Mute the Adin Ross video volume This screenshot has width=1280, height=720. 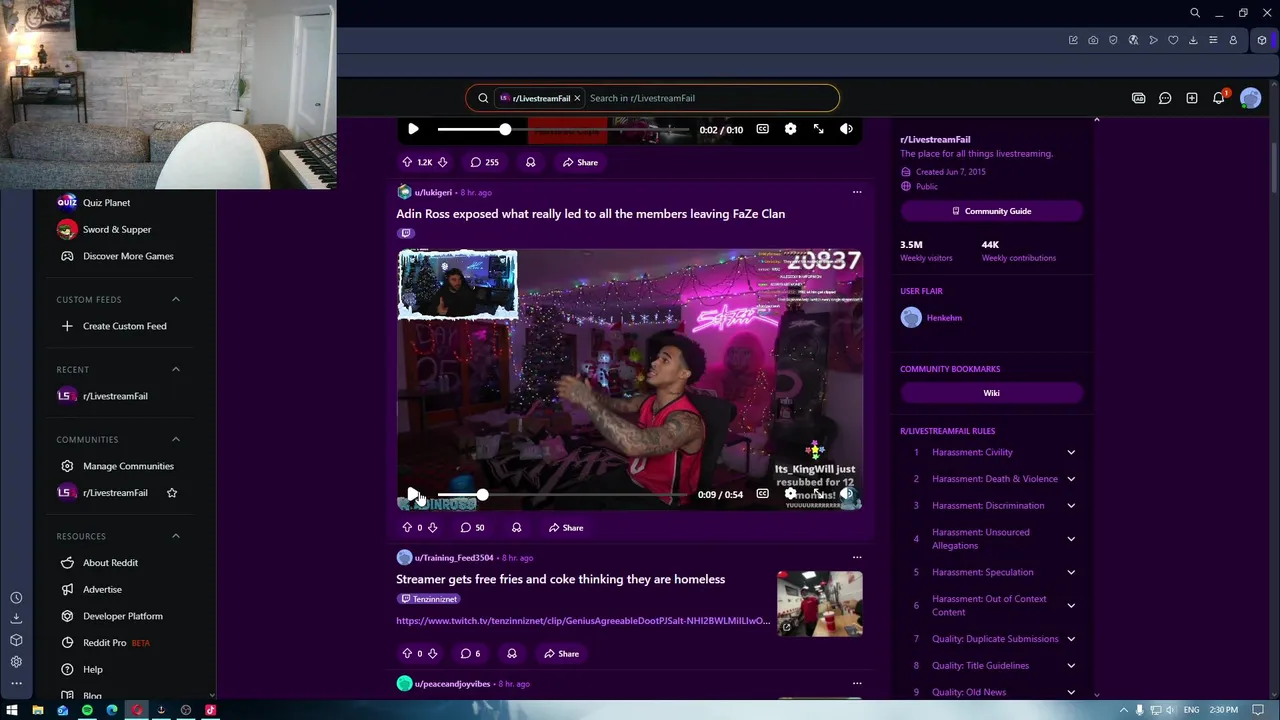click(846, 494)
